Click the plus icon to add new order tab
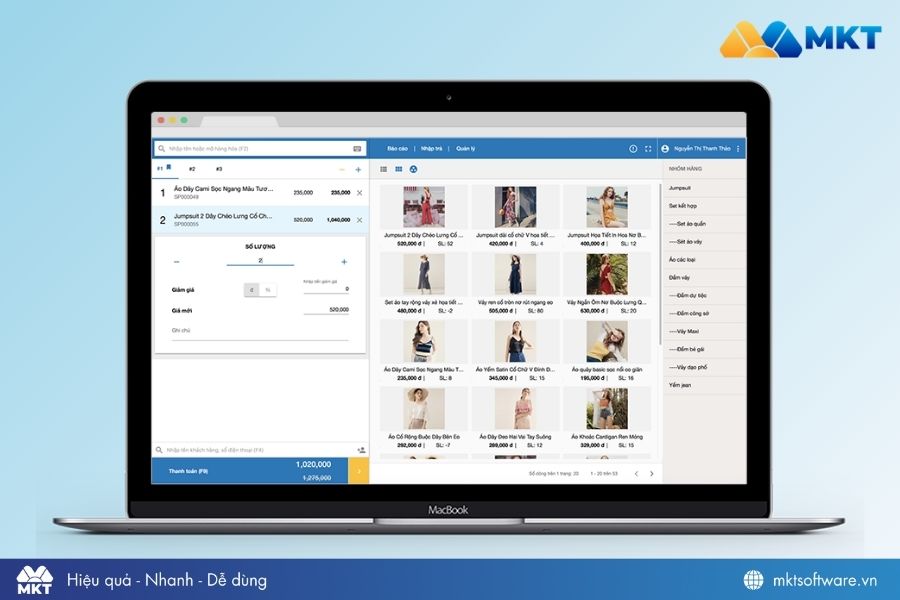Screen dimensions: 900x600 (x=358, y=169)
